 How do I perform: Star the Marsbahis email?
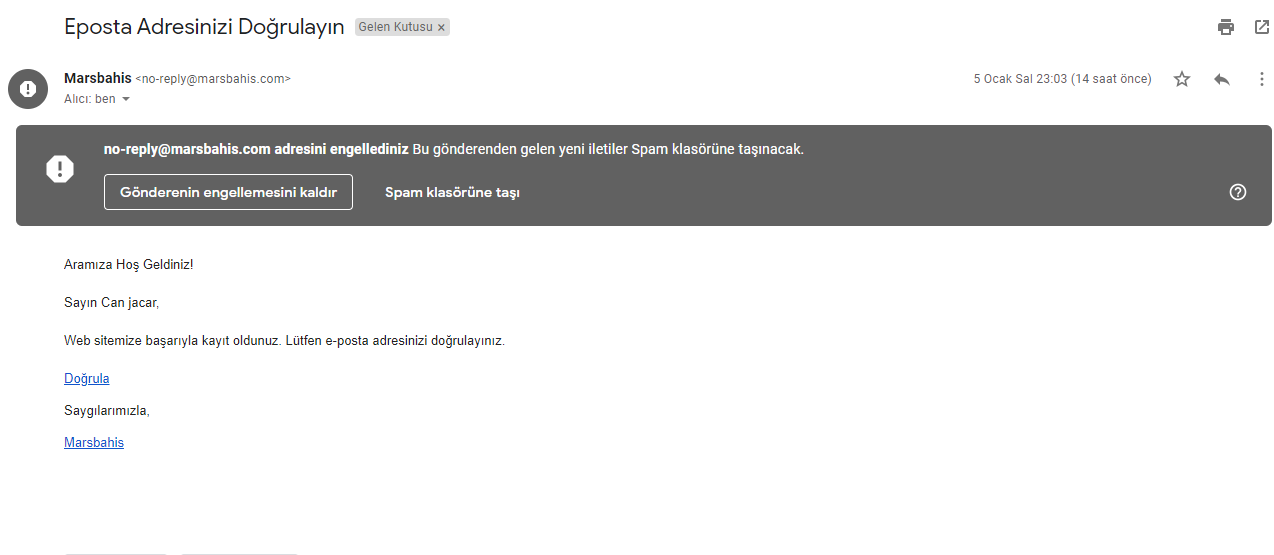pos(1182,79)
